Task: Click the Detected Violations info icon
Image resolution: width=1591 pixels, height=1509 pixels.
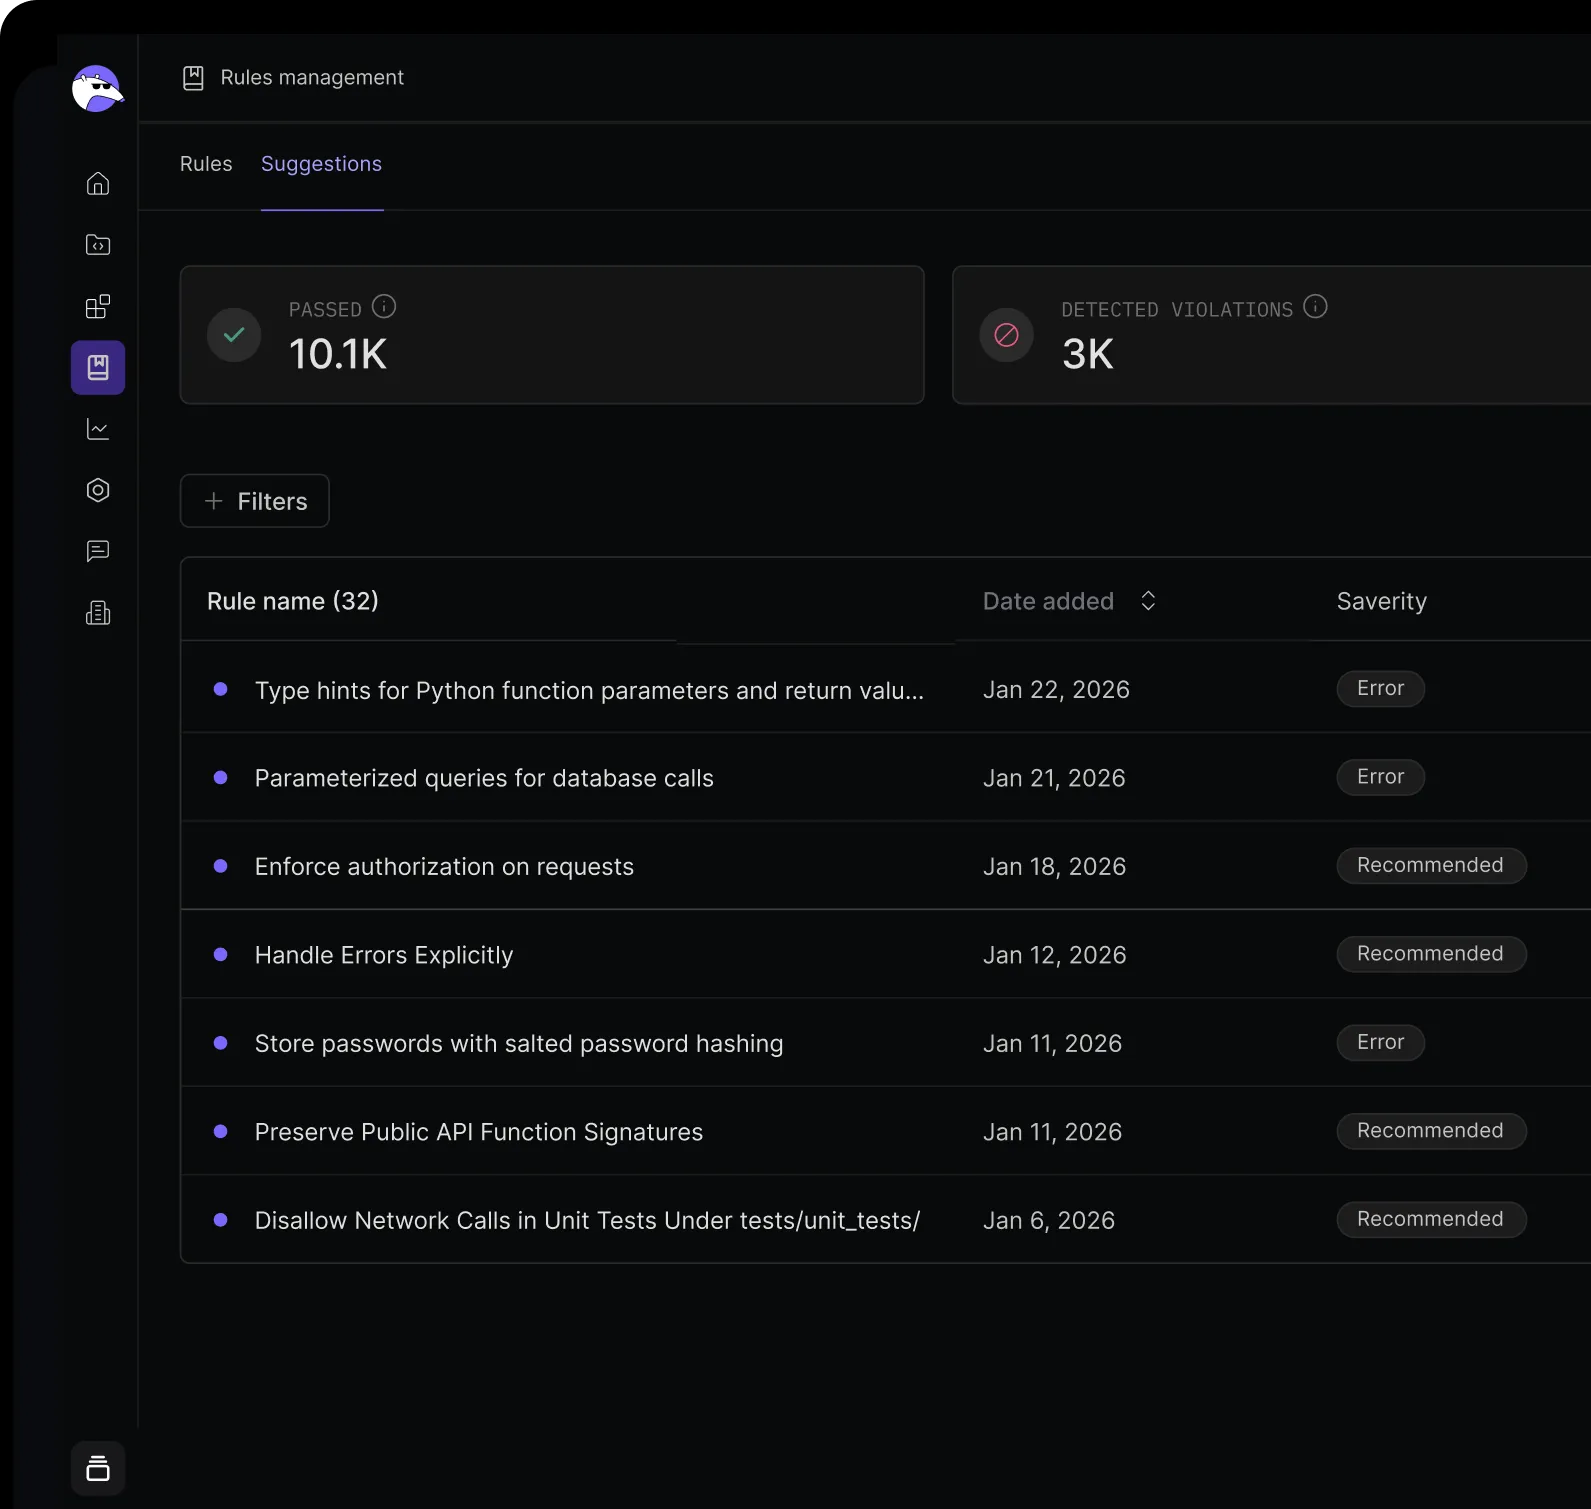Action: pos(1315,307)
